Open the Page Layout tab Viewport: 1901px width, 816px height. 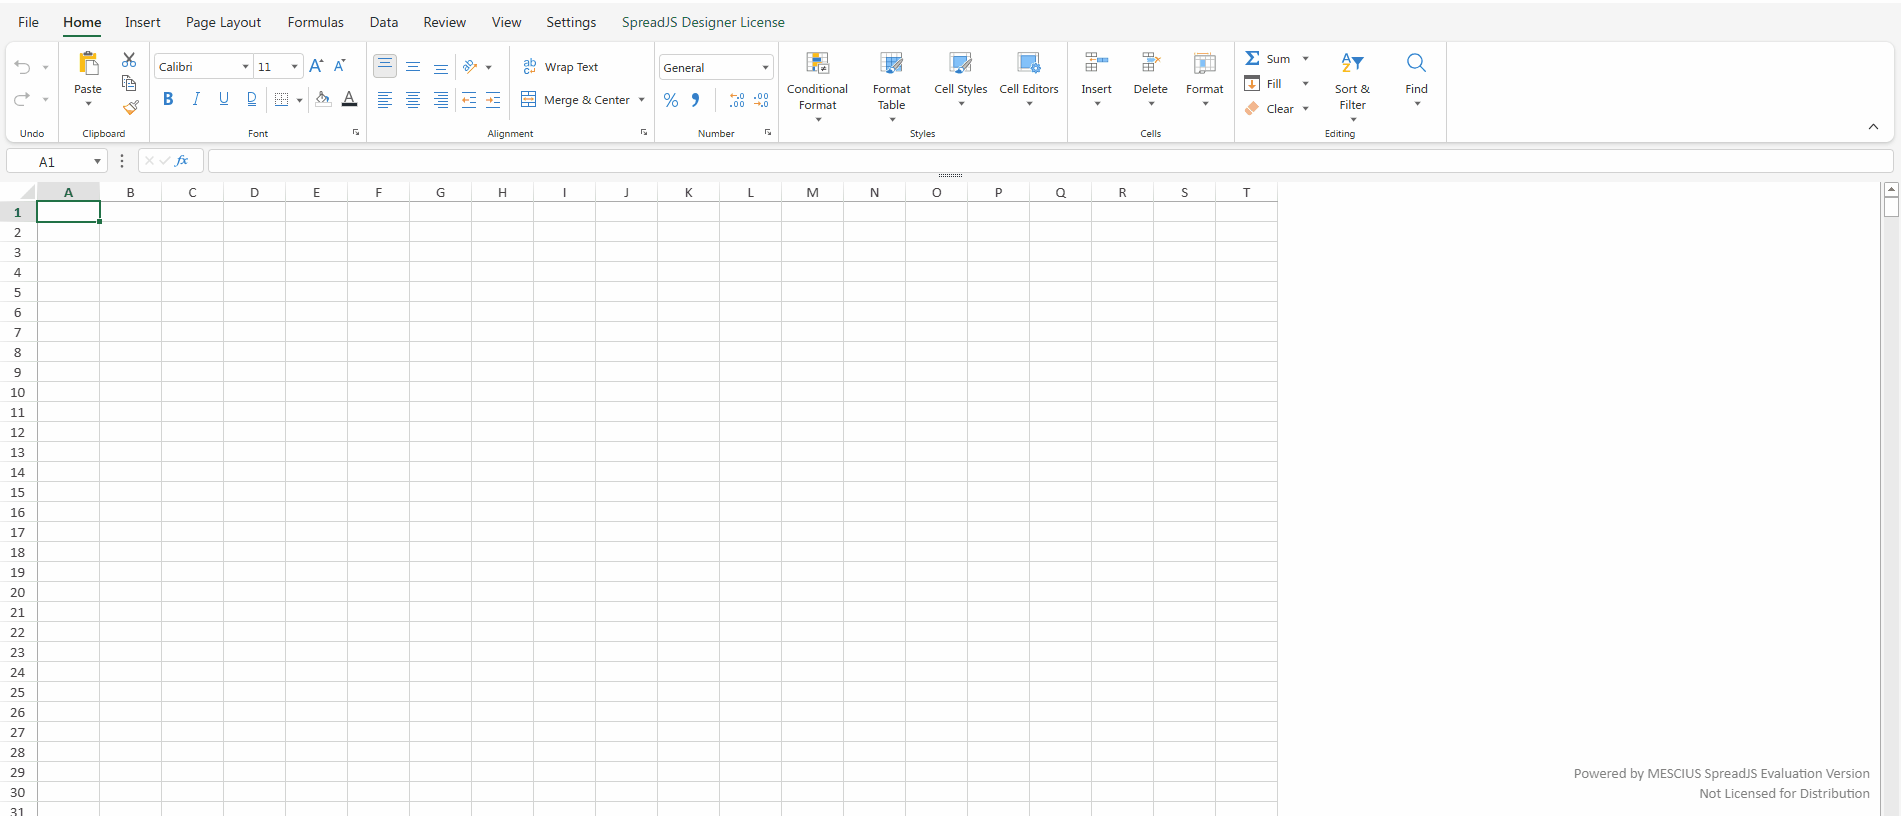pos(223,22)
